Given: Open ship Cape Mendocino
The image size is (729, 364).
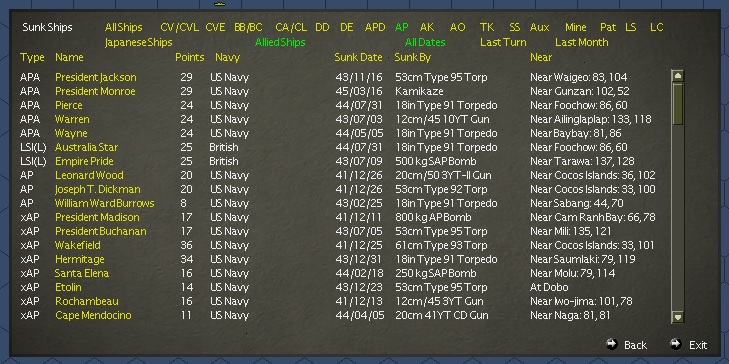Looking at the screenshot, I should (x=93, y=315).
